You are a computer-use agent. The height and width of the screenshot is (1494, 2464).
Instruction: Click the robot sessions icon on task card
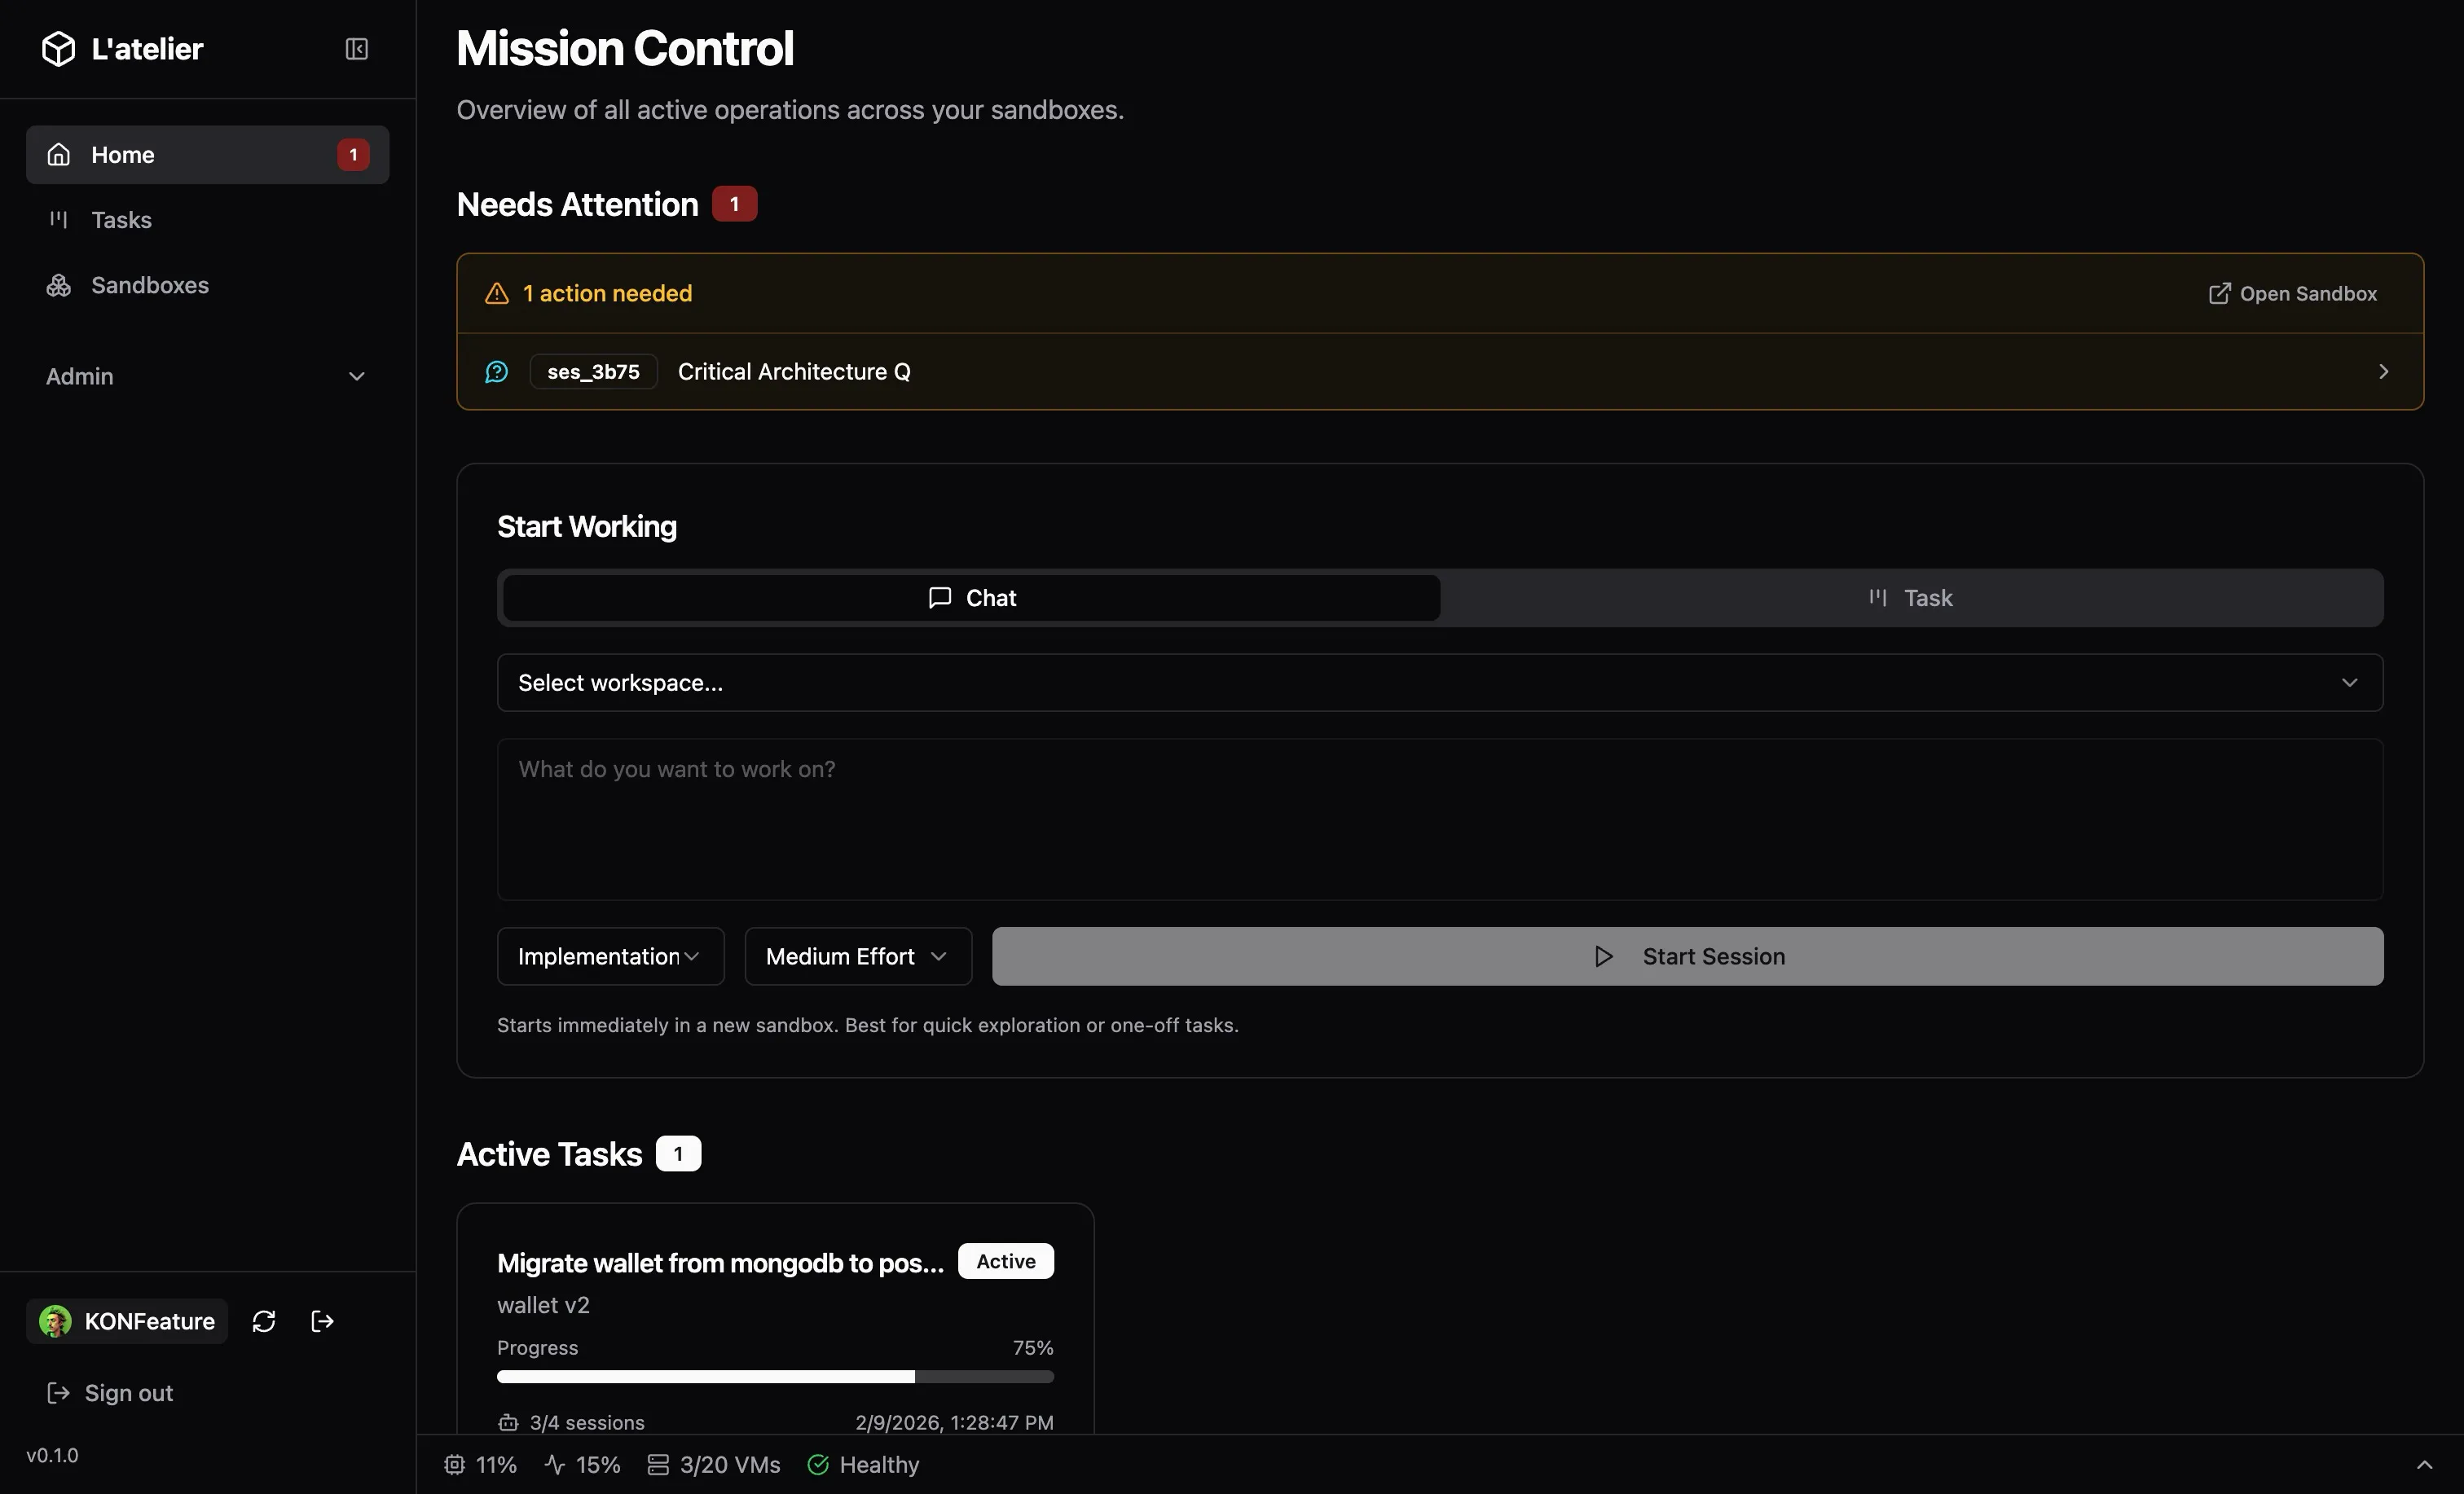(x=508, y=1422)
